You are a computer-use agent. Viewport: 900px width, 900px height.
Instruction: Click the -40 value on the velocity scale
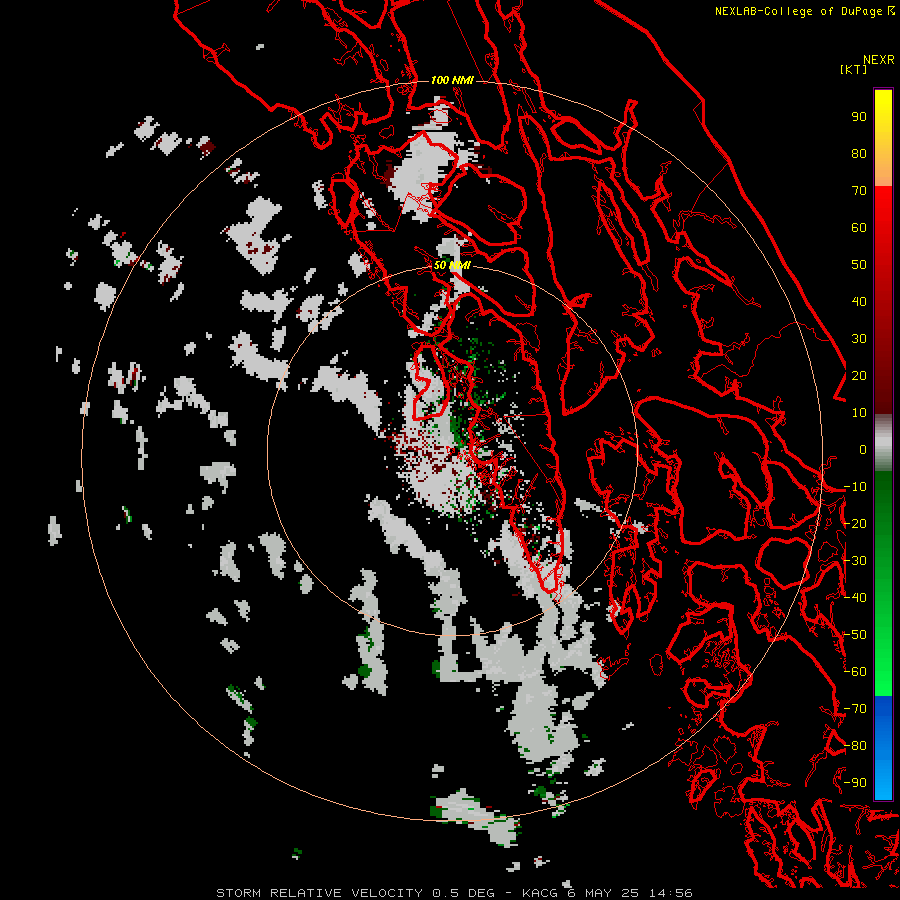(855, 598)
